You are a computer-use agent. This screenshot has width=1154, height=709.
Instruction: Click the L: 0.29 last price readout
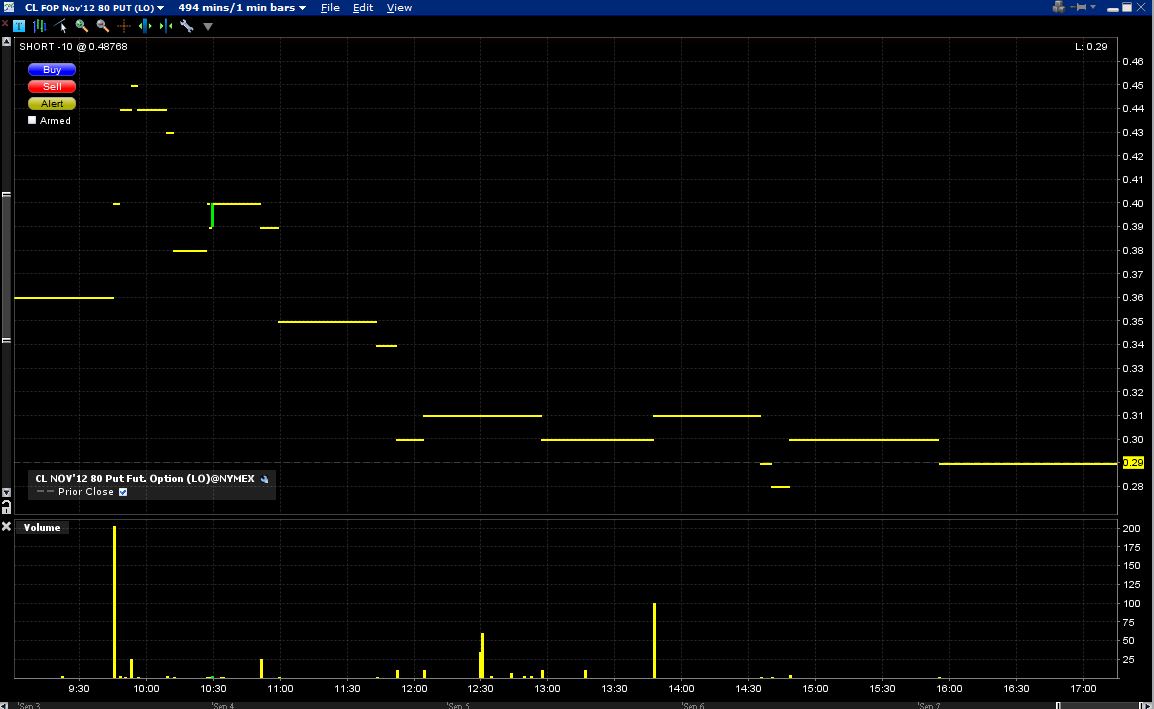point(1091,46)
